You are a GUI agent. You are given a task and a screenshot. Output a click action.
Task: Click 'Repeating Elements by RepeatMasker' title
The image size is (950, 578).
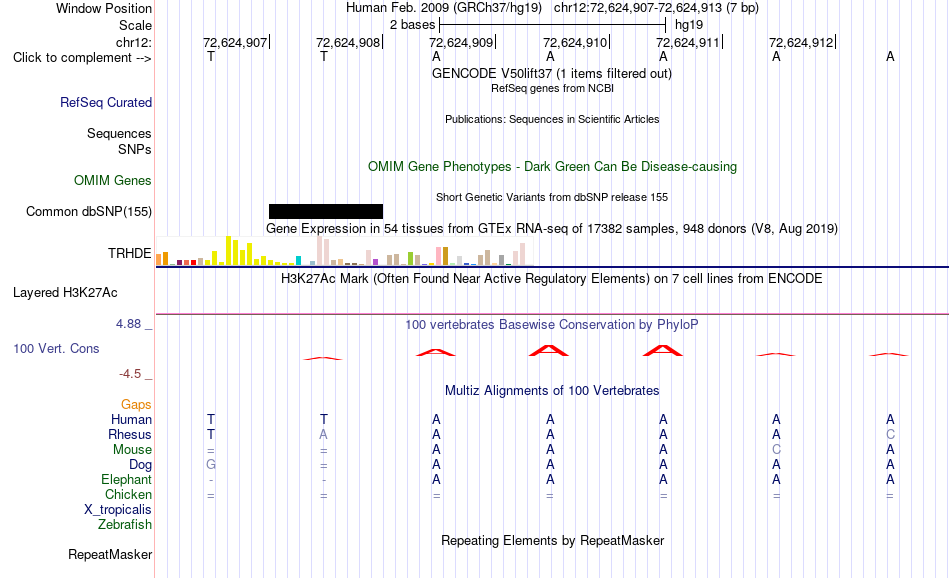click(552, 540)
